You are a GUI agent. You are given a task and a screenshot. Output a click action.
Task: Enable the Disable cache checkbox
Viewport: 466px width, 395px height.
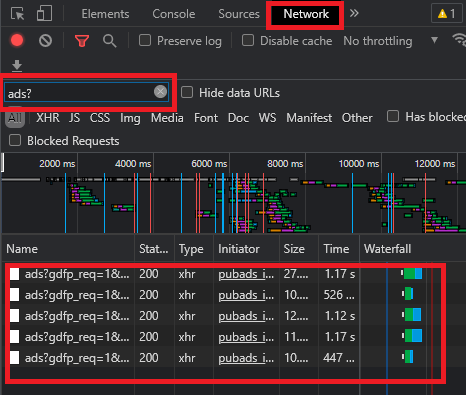(x=248, y=40)
